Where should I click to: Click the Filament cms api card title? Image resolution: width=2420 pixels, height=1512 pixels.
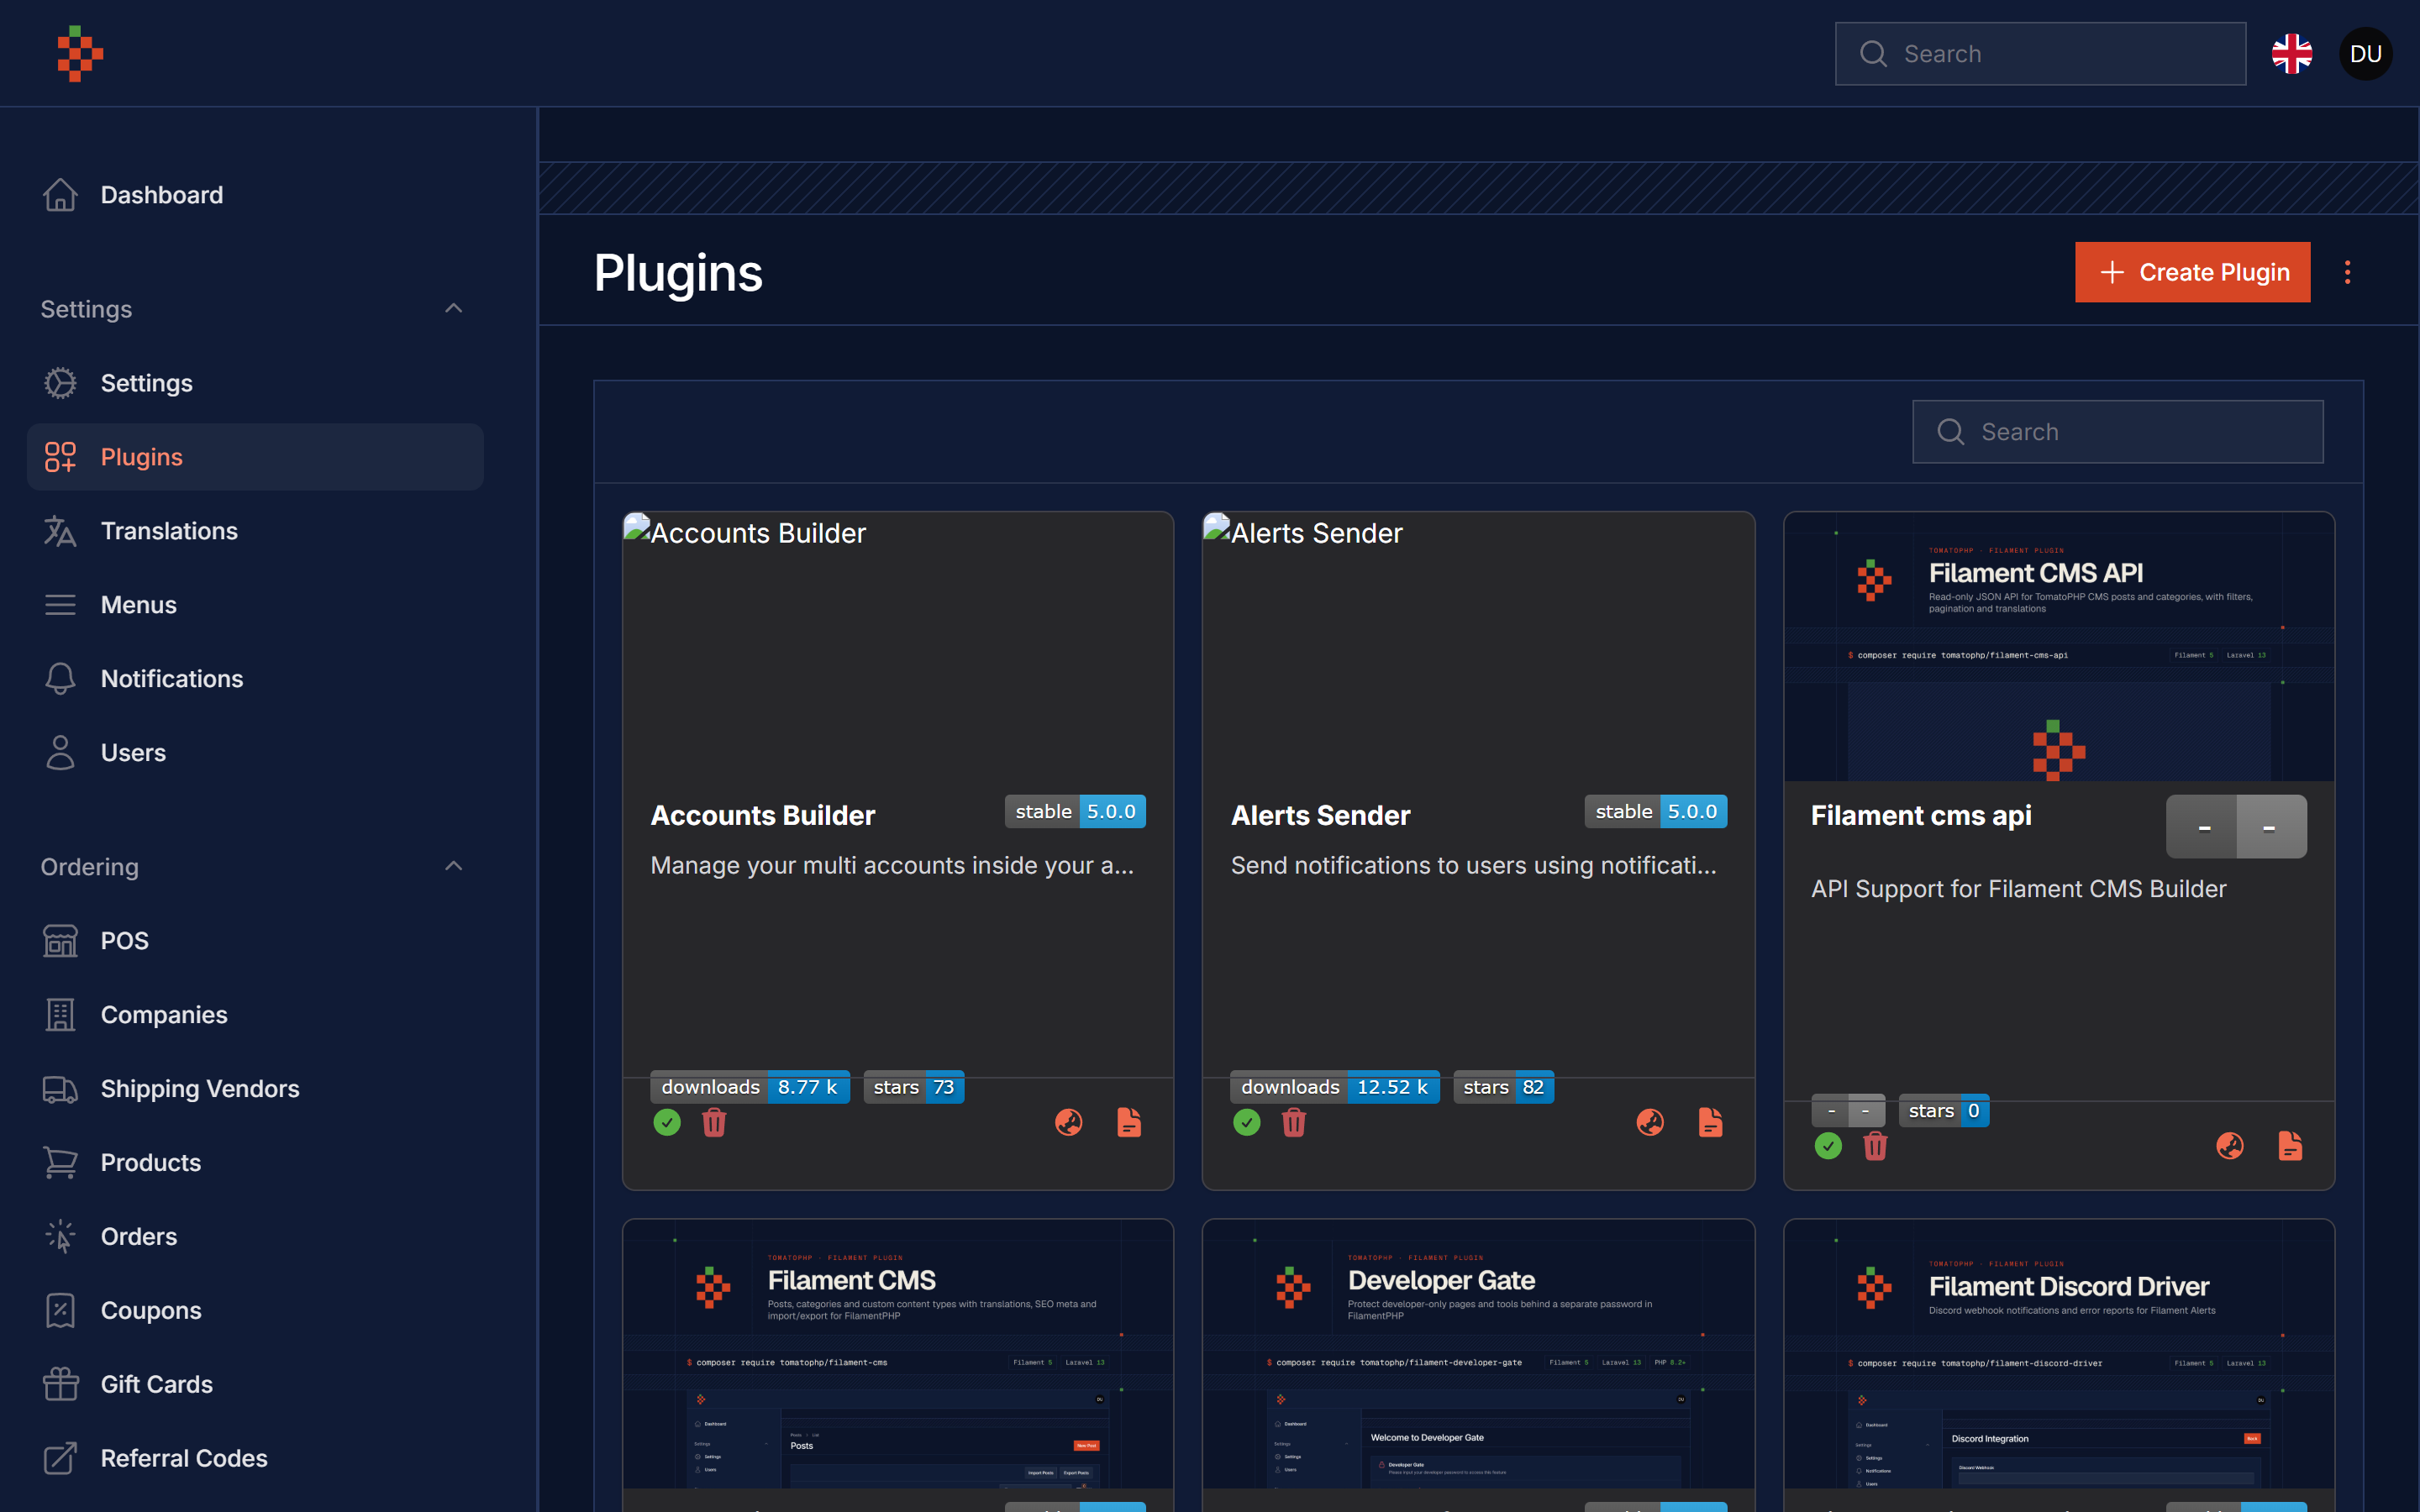tap(1921, 816)
